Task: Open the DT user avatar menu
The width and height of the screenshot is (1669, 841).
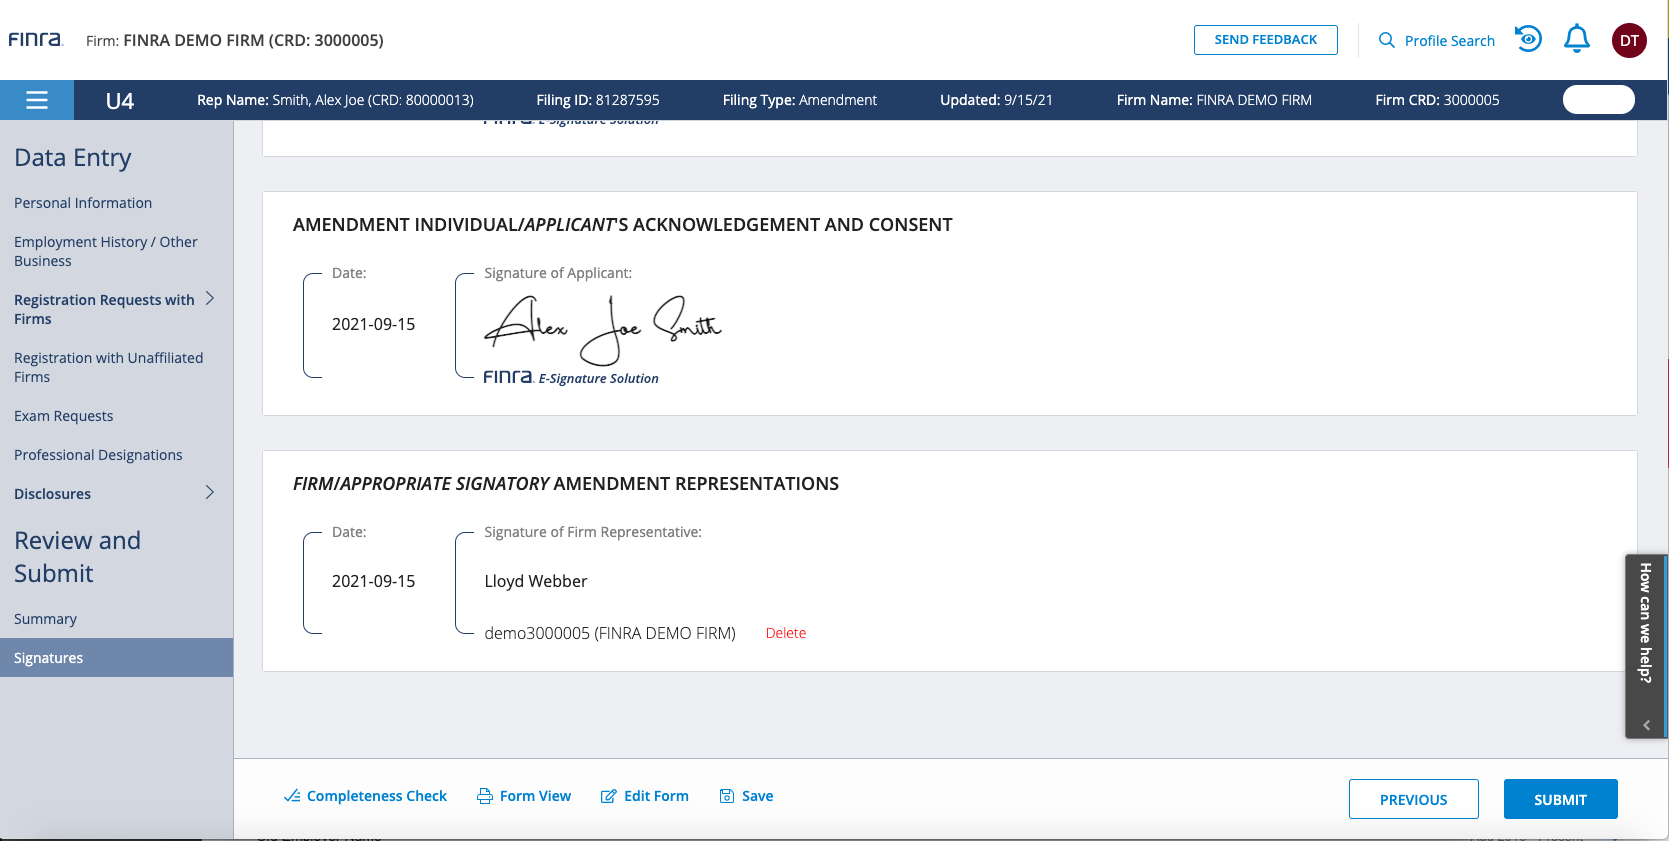Action: coord(1629,40)
